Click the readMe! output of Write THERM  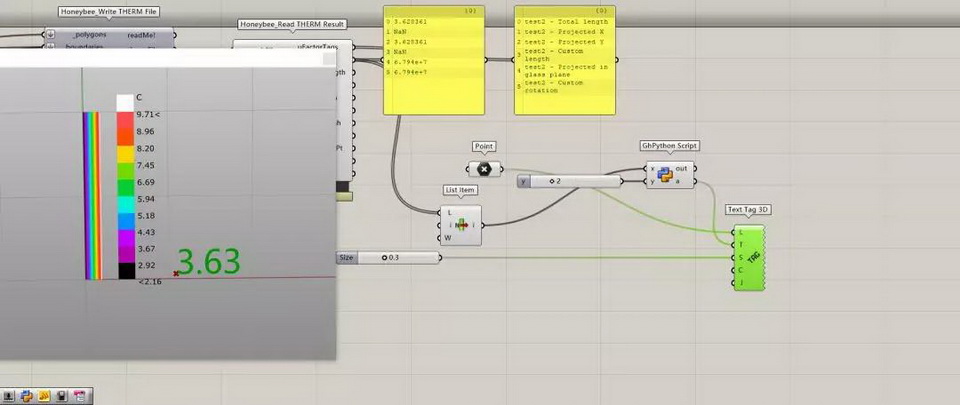click(x=140, y=34)
